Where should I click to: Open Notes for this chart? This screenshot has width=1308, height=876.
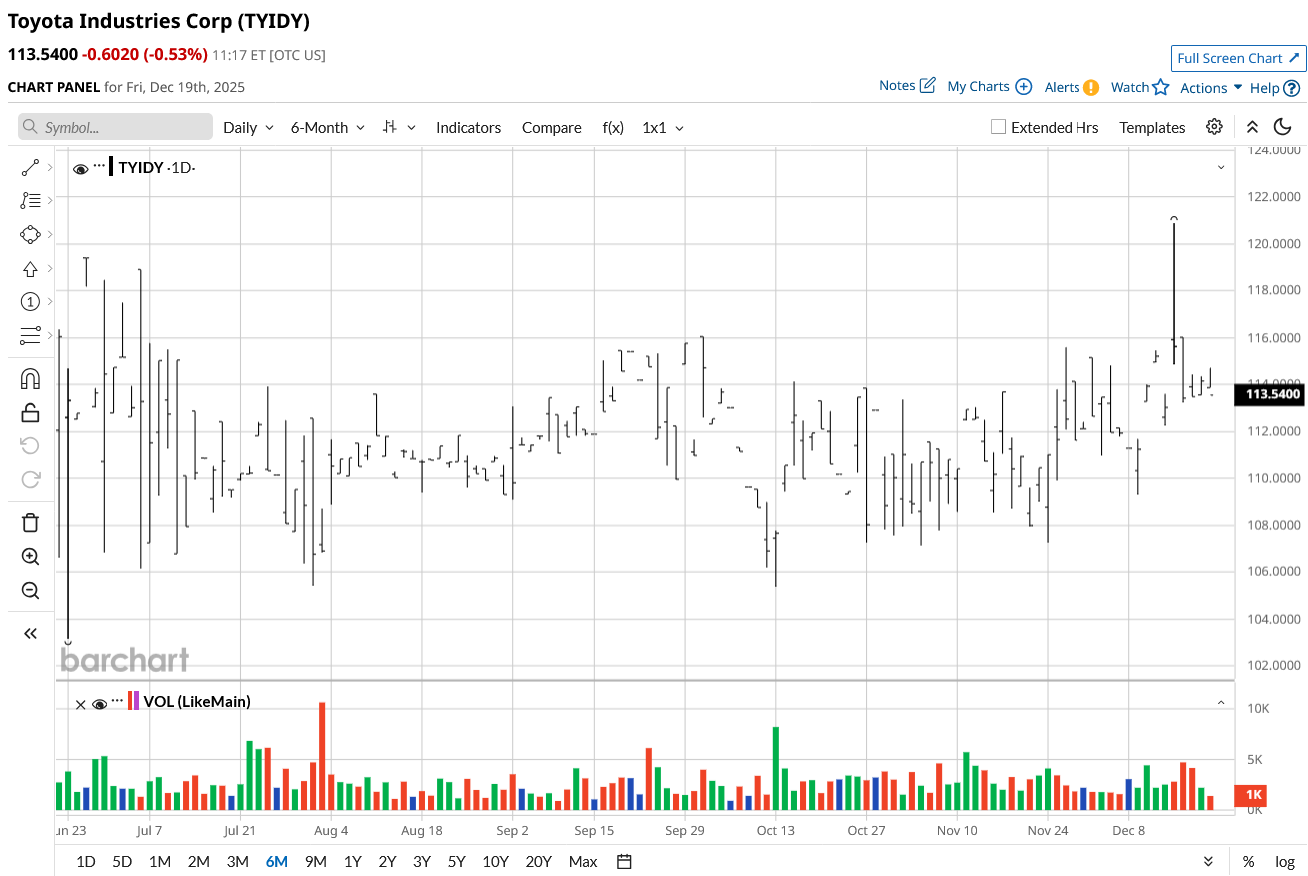pyautogui.click(x=907, y=86)
